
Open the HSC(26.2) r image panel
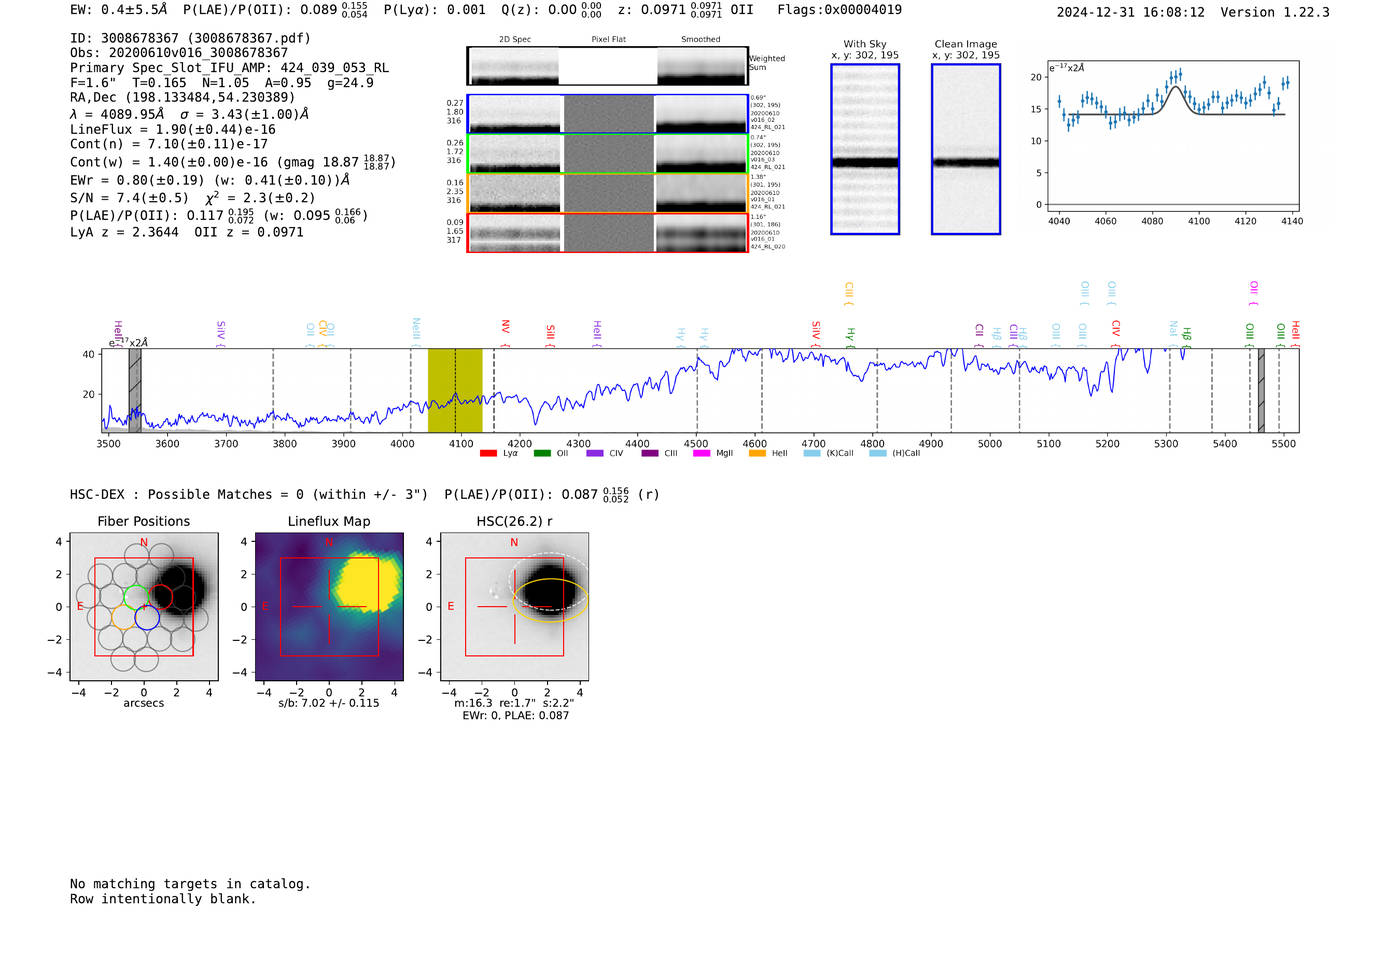tap(515, 607)
